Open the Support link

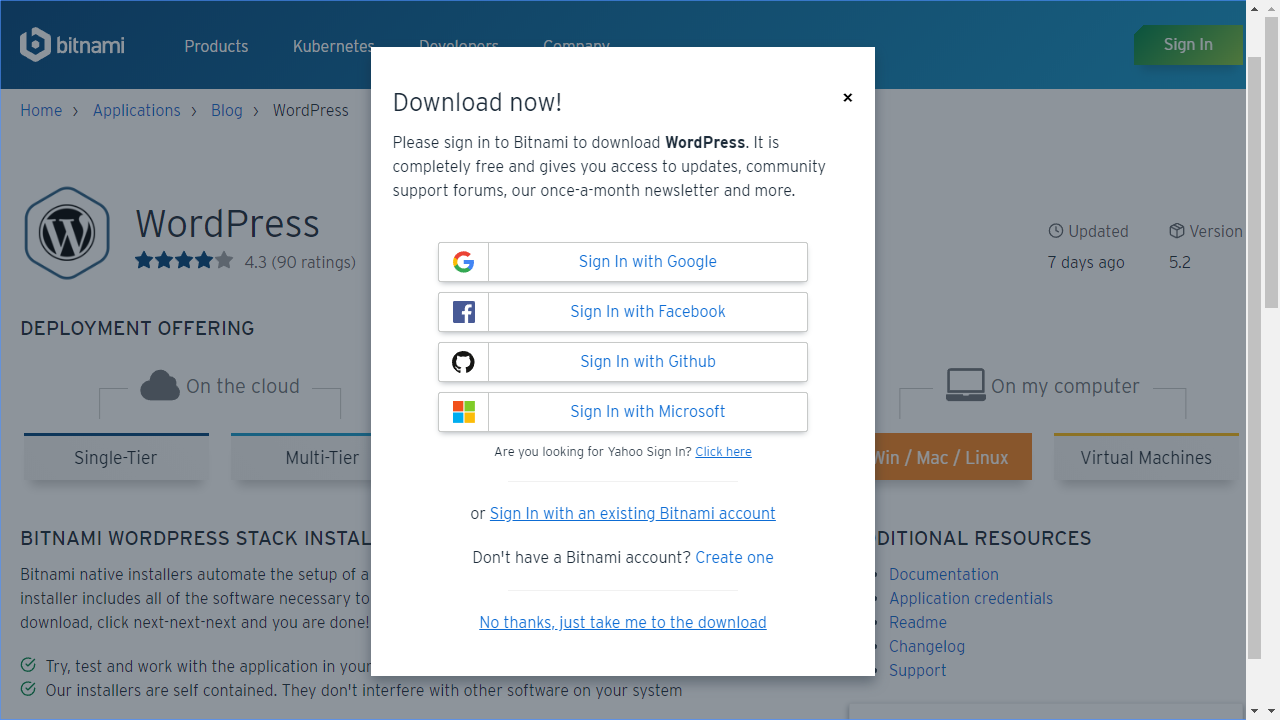point(918,670)
